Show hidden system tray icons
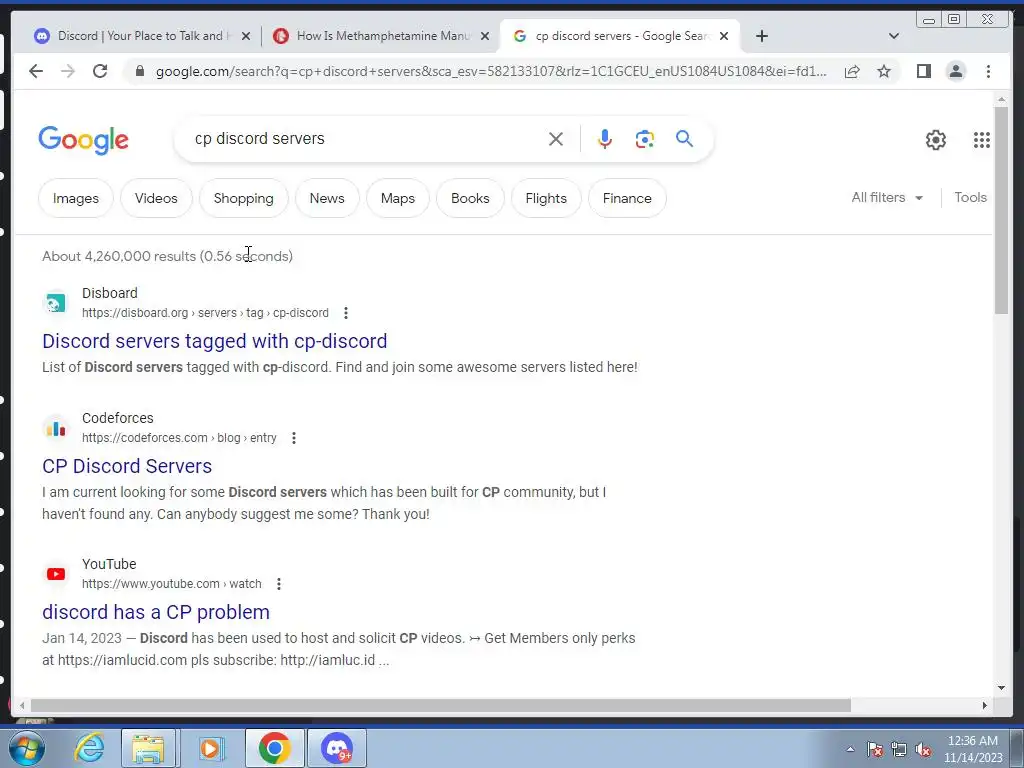The height and width of the screenshot is (768, 1024). click(x=850, y=749)
